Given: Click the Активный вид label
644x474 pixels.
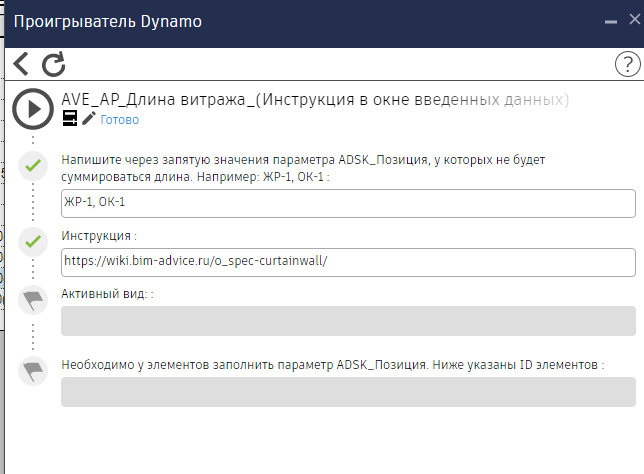Looking at the screenshot, I should (107, 294).
